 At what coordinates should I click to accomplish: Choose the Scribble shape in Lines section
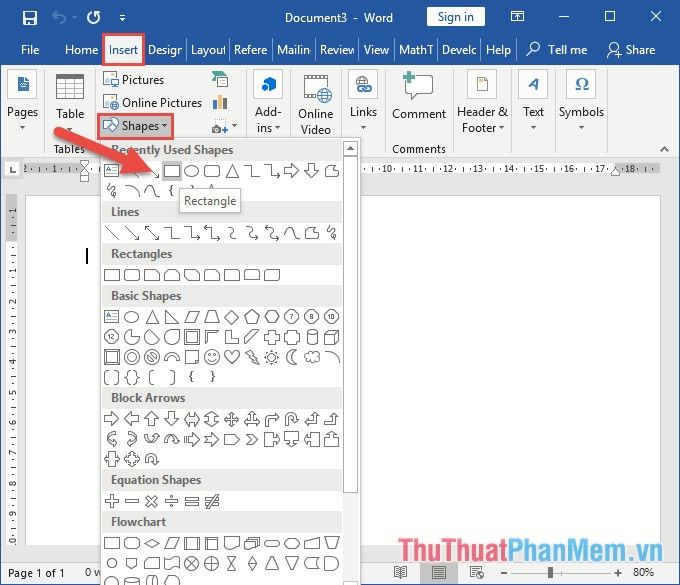tap(332, 233)
